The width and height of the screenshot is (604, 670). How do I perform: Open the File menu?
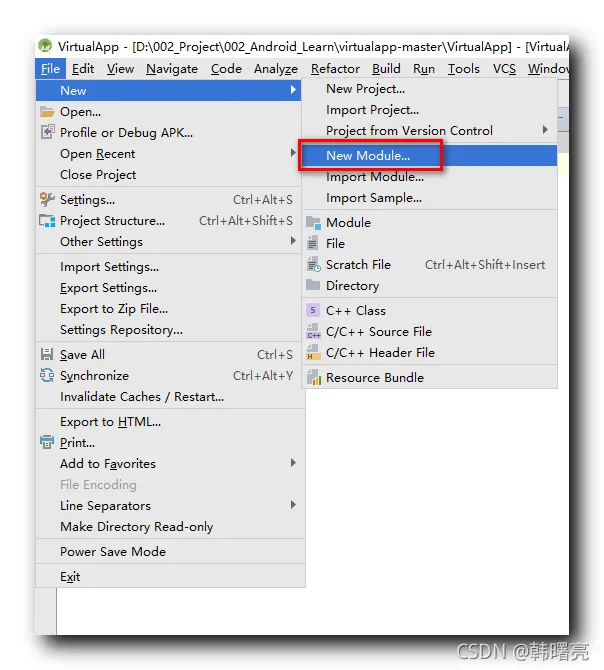[x=50, y=69]
